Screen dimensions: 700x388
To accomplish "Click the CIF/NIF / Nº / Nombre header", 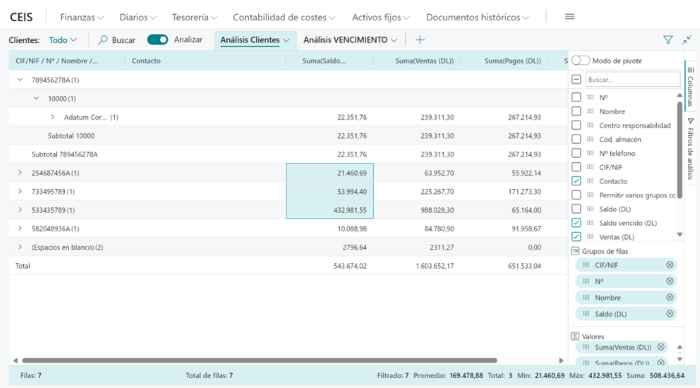I will [x=57, y=61].
